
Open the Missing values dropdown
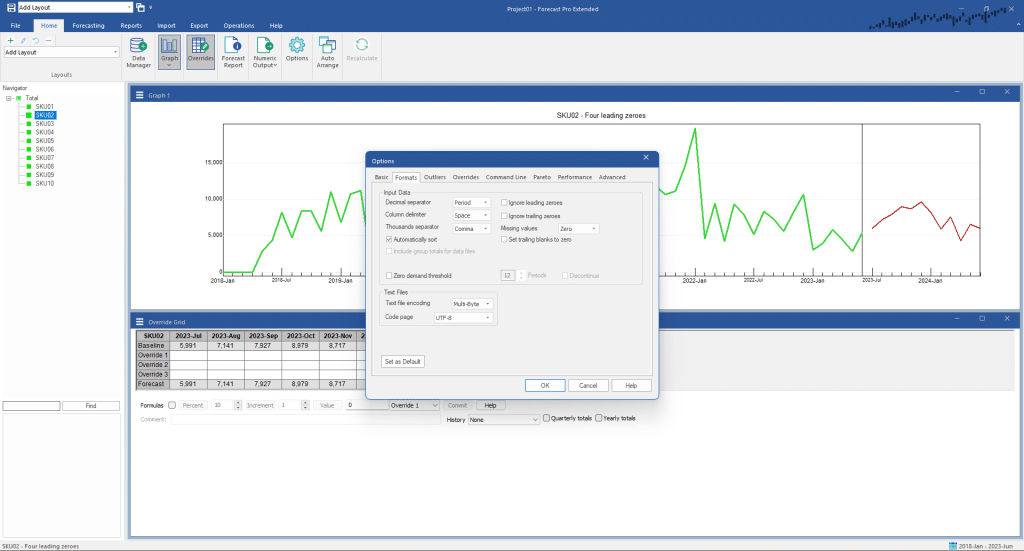[x=578, y=228]
